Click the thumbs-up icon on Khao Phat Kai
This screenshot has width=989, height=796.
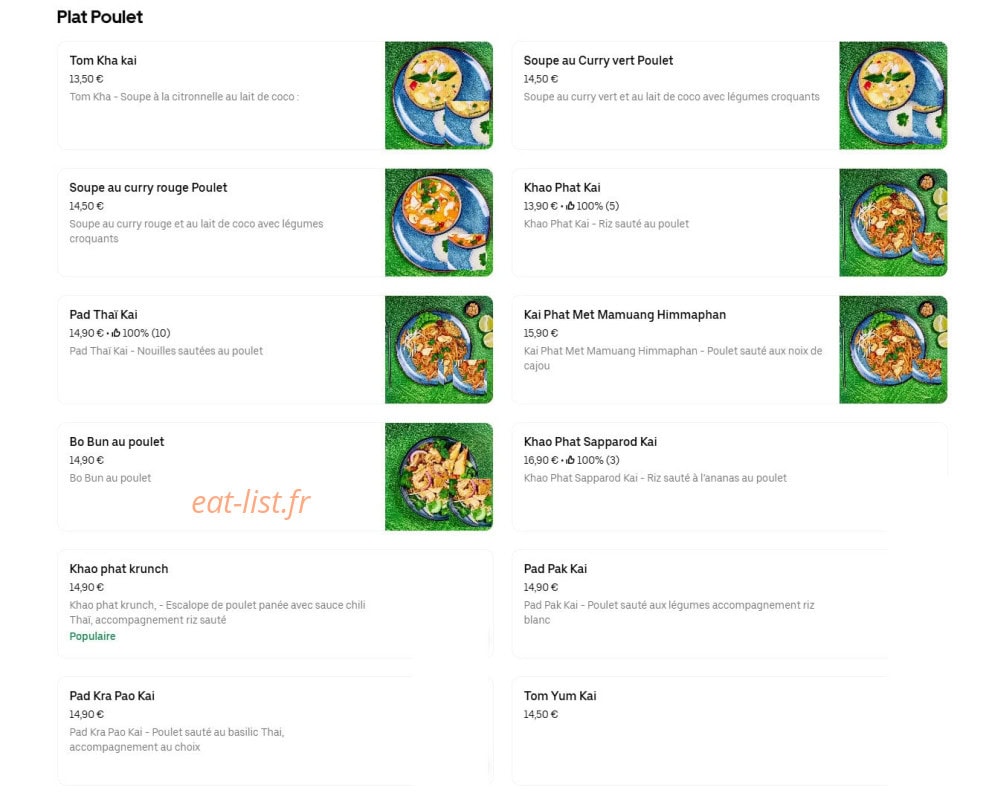pyautogui.click(x=570, y=206)
